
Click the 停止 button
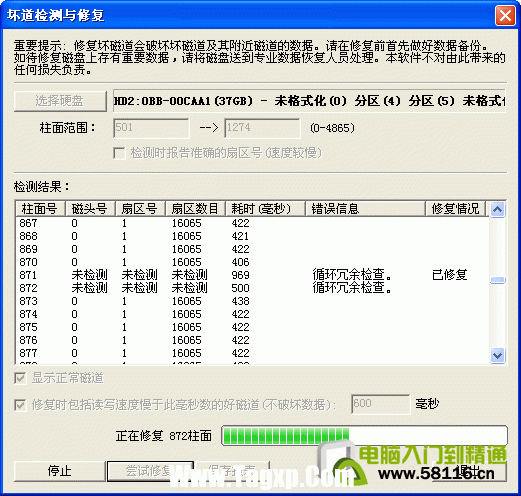click(x=60, y=471)
